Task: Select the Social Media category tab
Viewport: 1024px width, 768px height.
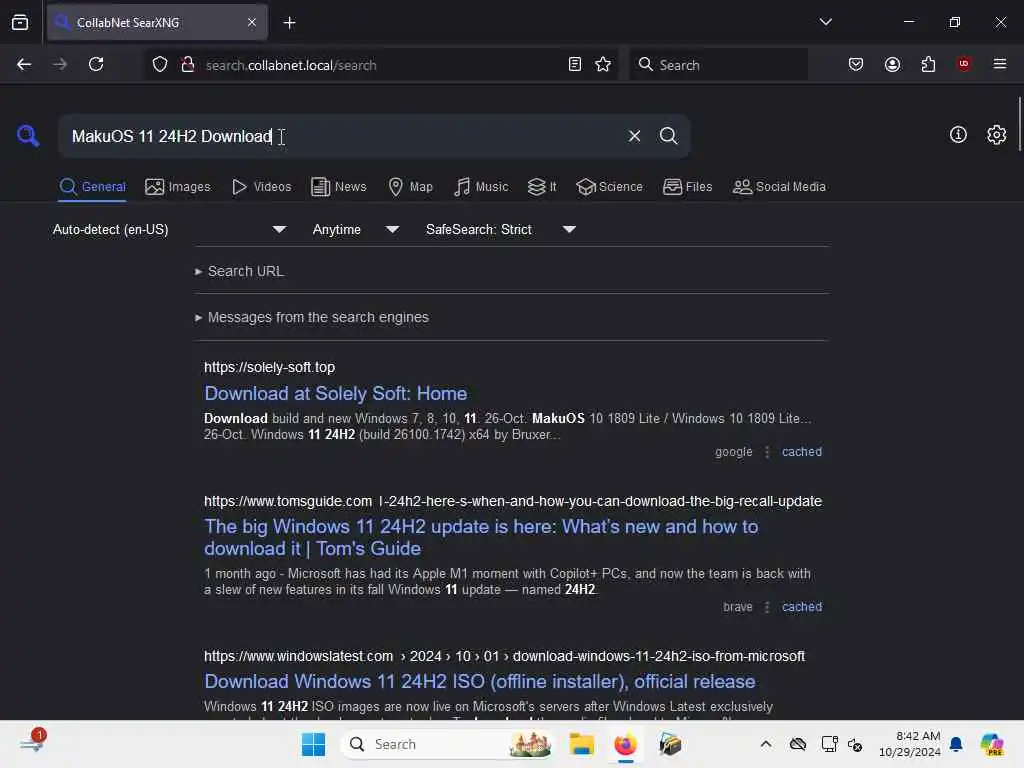Action: coord(779,187)
